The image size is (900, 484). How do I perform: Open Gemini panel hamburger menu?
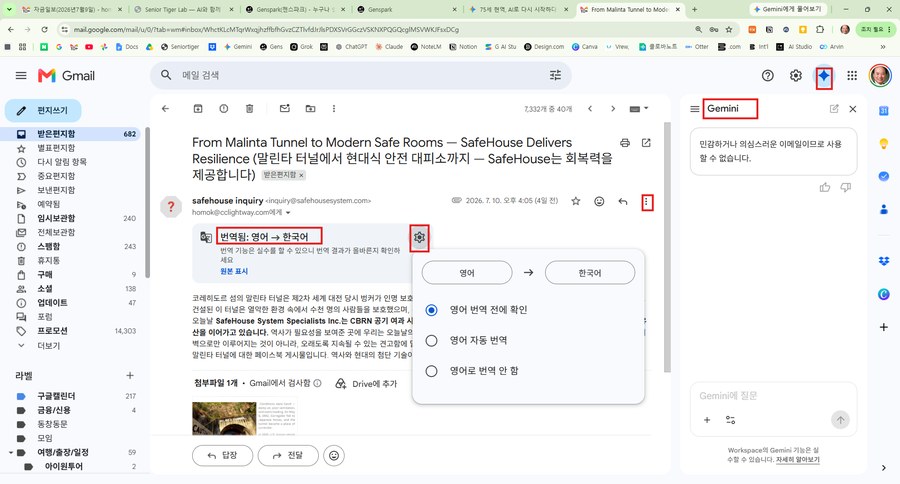pyautogui.click(x=695, y=109)
